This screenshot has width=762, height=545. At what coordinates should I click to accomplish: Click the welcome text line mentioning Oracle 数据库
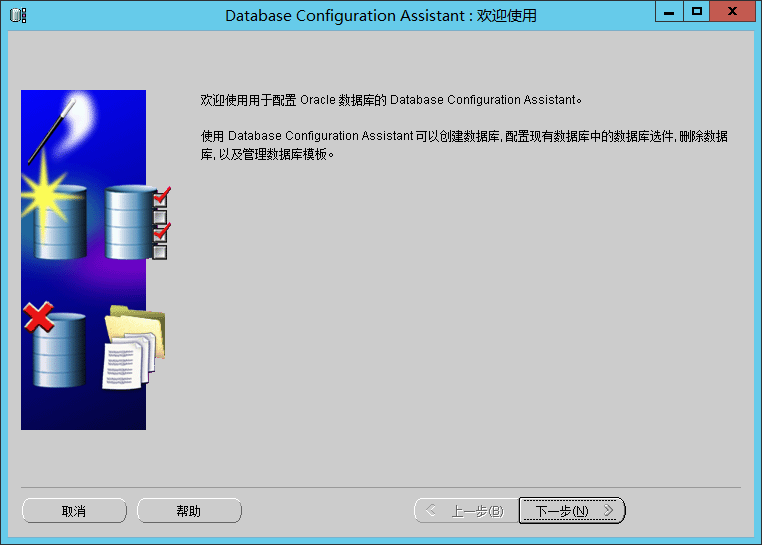pos(391,100)
